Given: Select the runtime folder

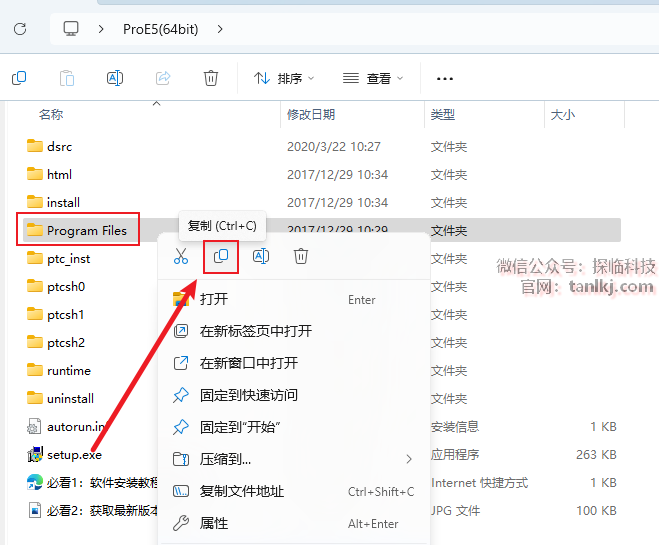Looking at the screenshot, I should [x=69, y=371].
